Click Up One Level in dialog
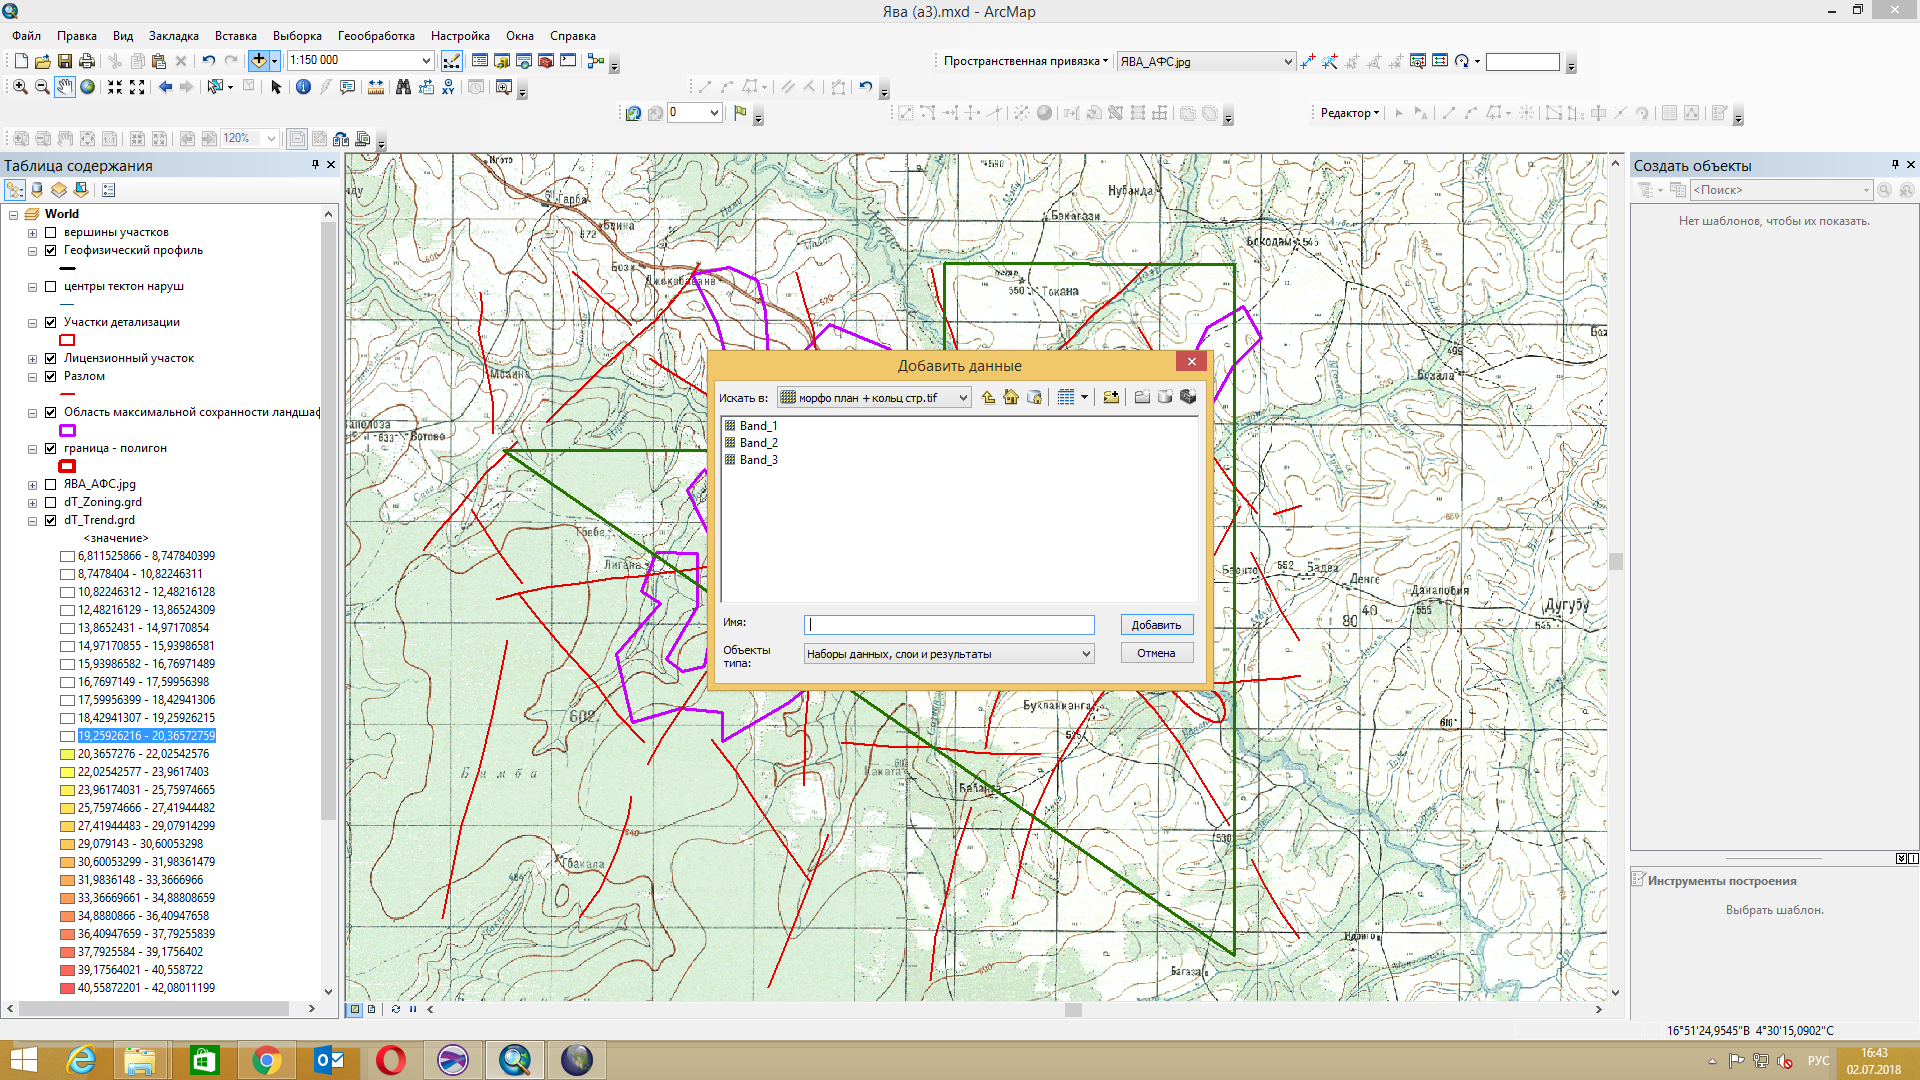Image resolution: width=1920 pixels, height=1080 pixels. point(988,397)
